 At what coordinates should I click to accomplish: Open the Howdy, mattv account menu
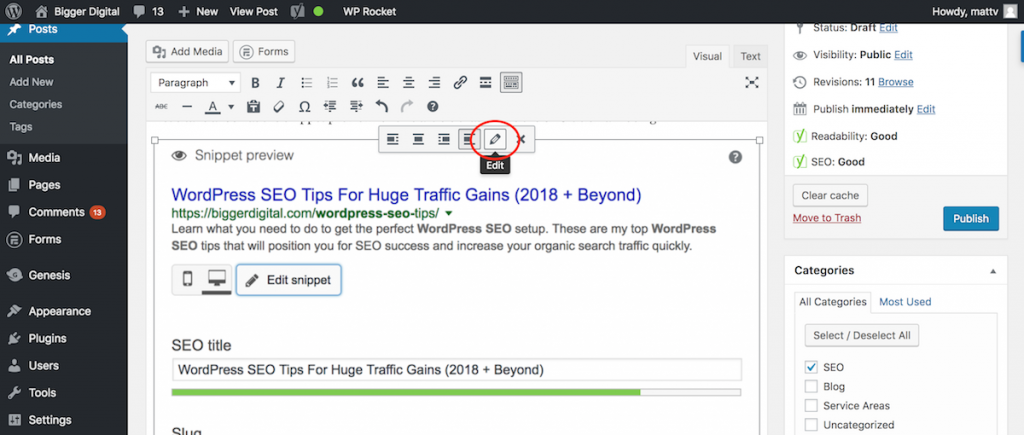[974, 11]
